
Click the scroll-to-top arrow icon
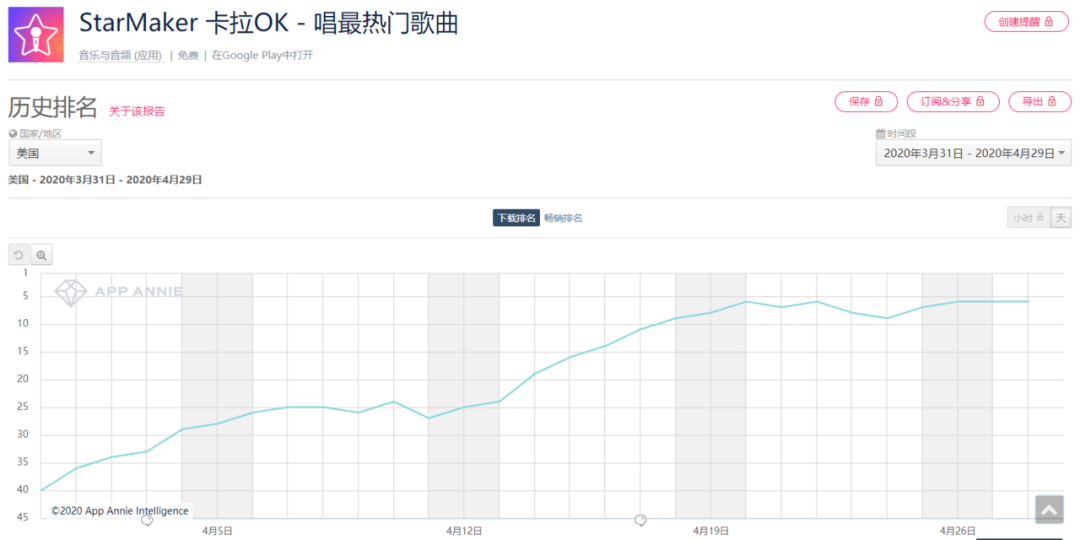1049,510
